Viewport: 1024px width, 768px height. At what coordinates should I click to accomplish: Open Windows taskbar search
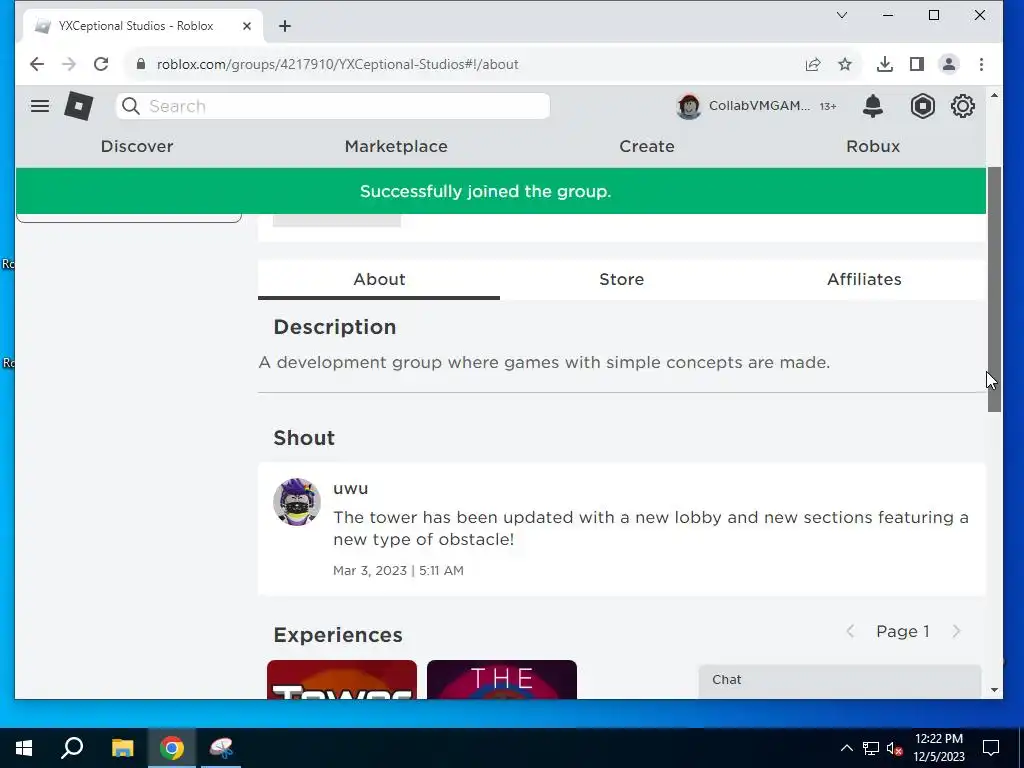coord(72,748)
